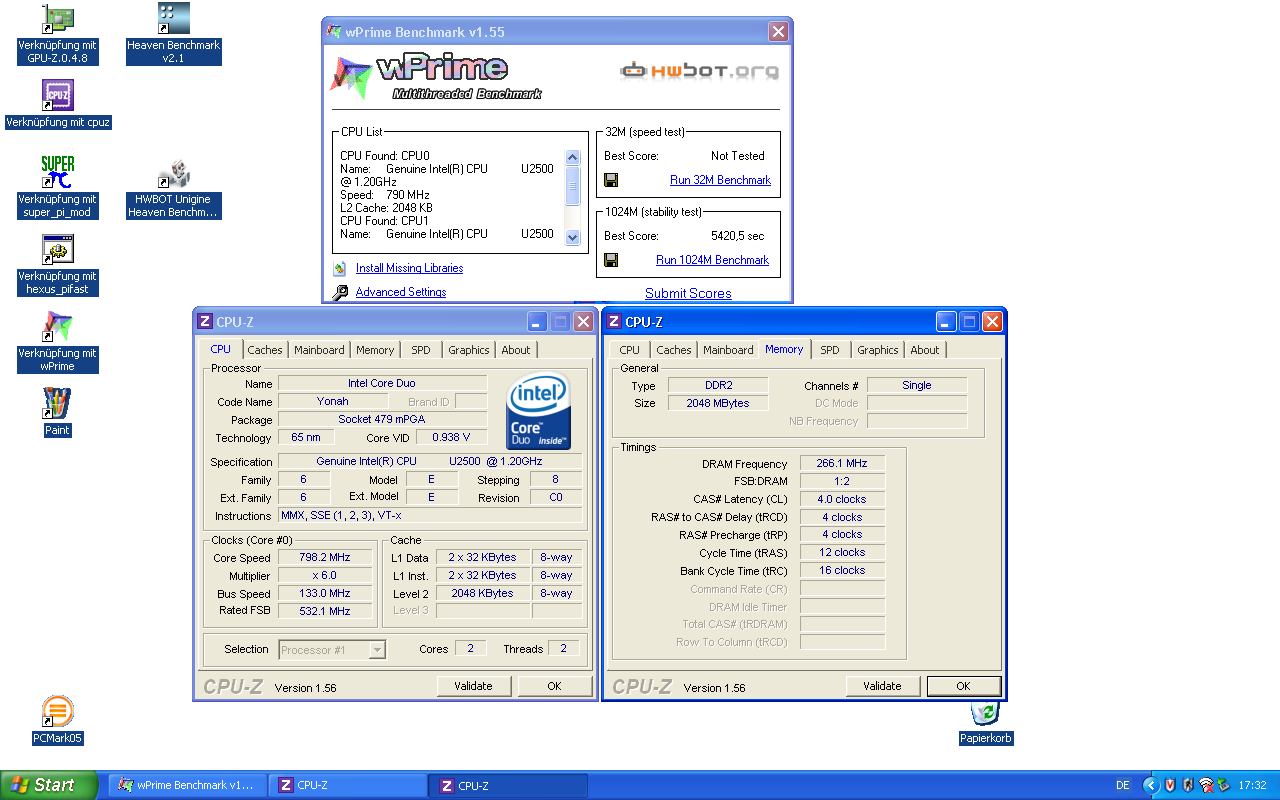Switch to SPD tab in right CPU-Z window

pos(830,350)
